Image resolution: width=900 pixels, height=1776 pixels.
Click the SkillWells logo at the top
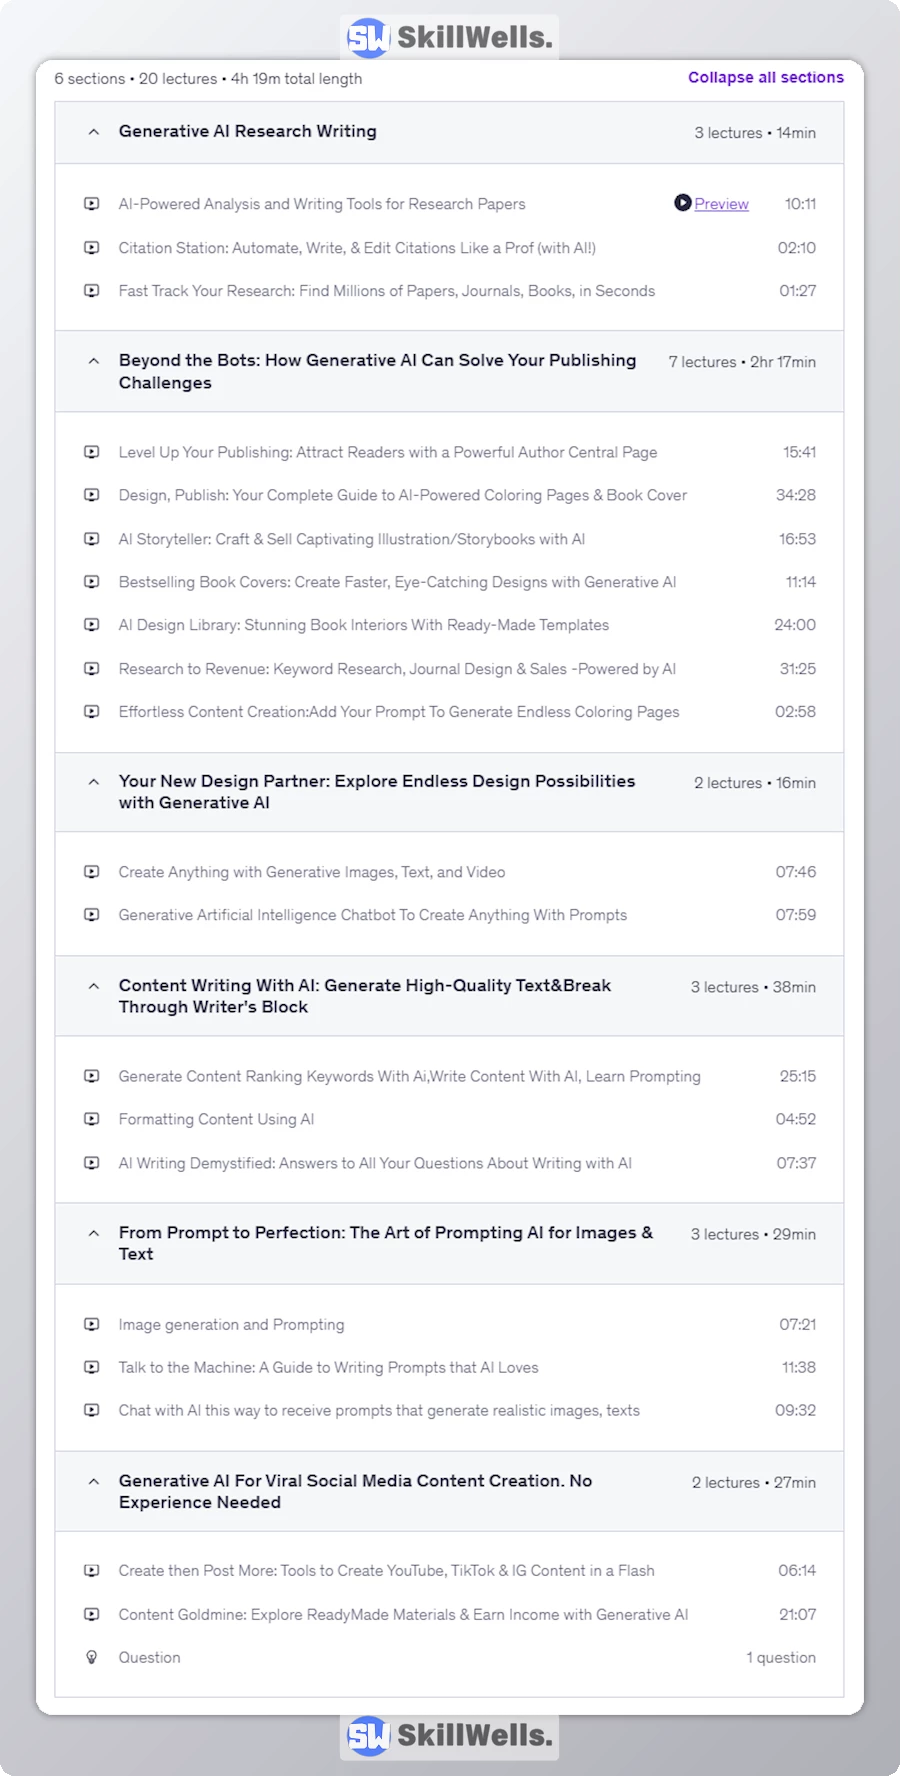(449, 38)
